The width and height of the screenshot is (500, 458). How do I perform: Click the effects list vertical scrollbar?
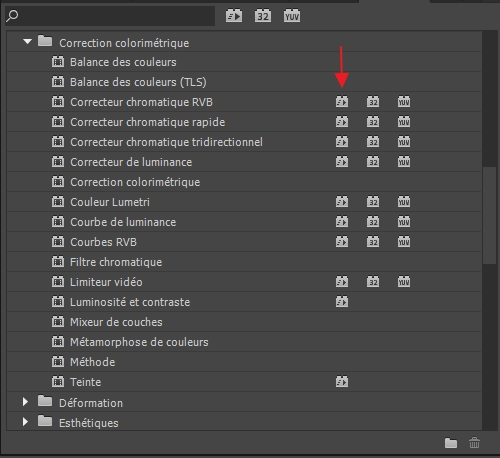489,215
